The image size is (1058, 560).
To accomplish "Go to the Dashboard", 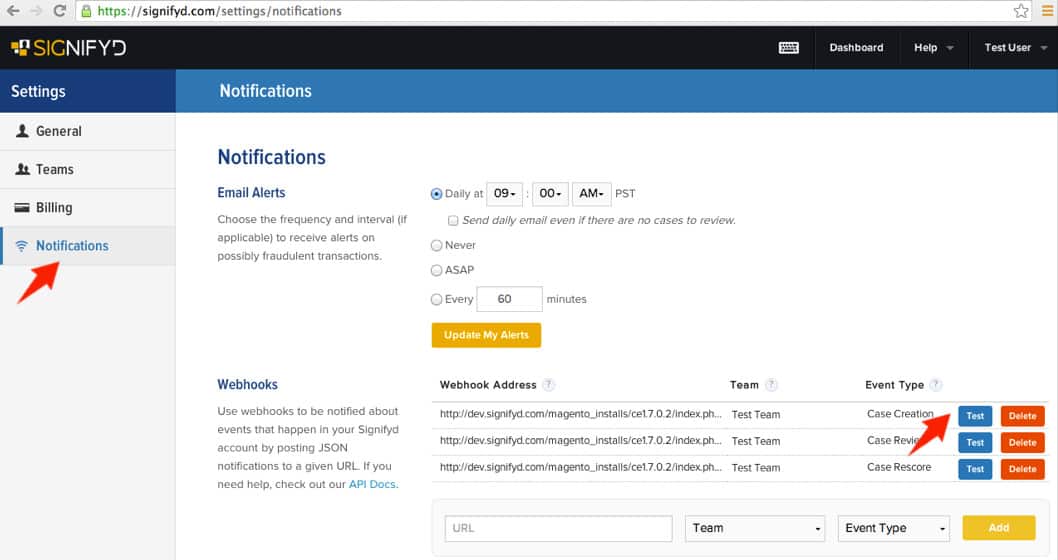I will click(856, 48).
